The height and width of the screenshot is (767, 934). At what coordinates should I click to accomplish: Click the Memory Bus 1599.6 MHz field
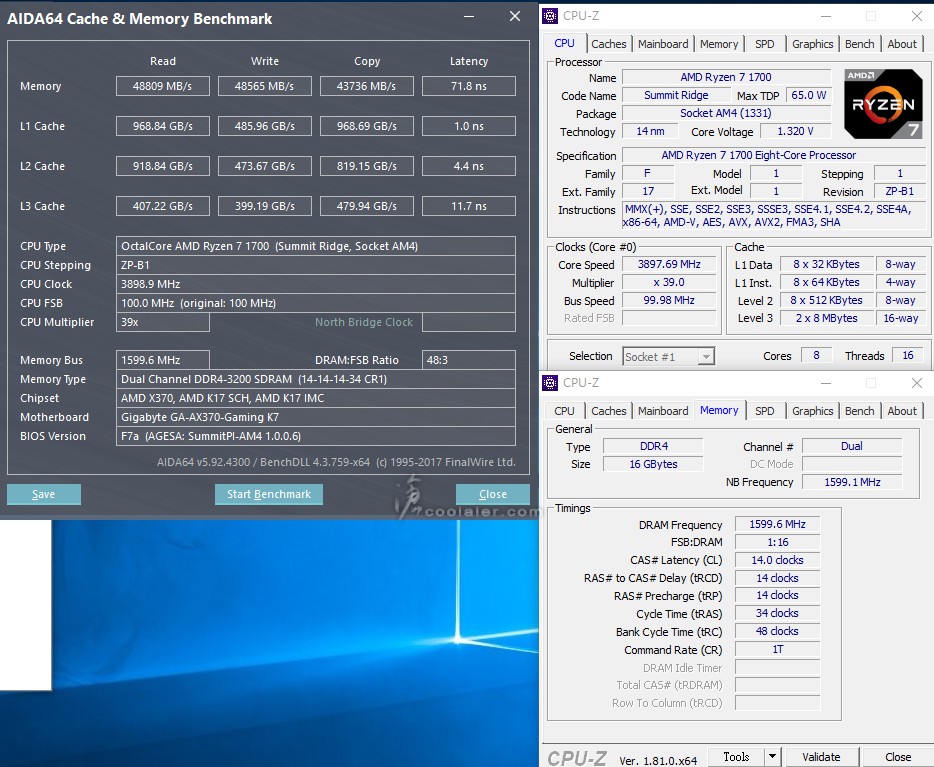click(x=163, y=360)
